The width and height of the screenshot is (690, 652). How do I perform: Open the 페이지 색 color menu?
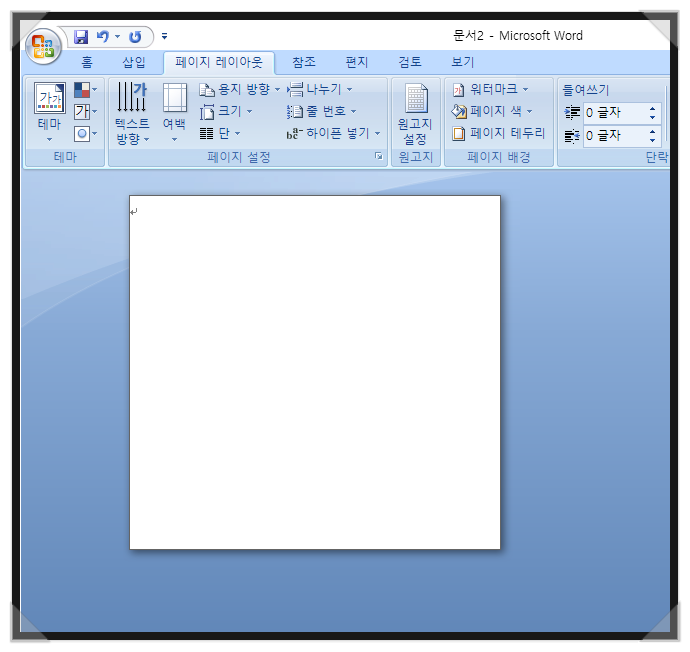(492, 112)
